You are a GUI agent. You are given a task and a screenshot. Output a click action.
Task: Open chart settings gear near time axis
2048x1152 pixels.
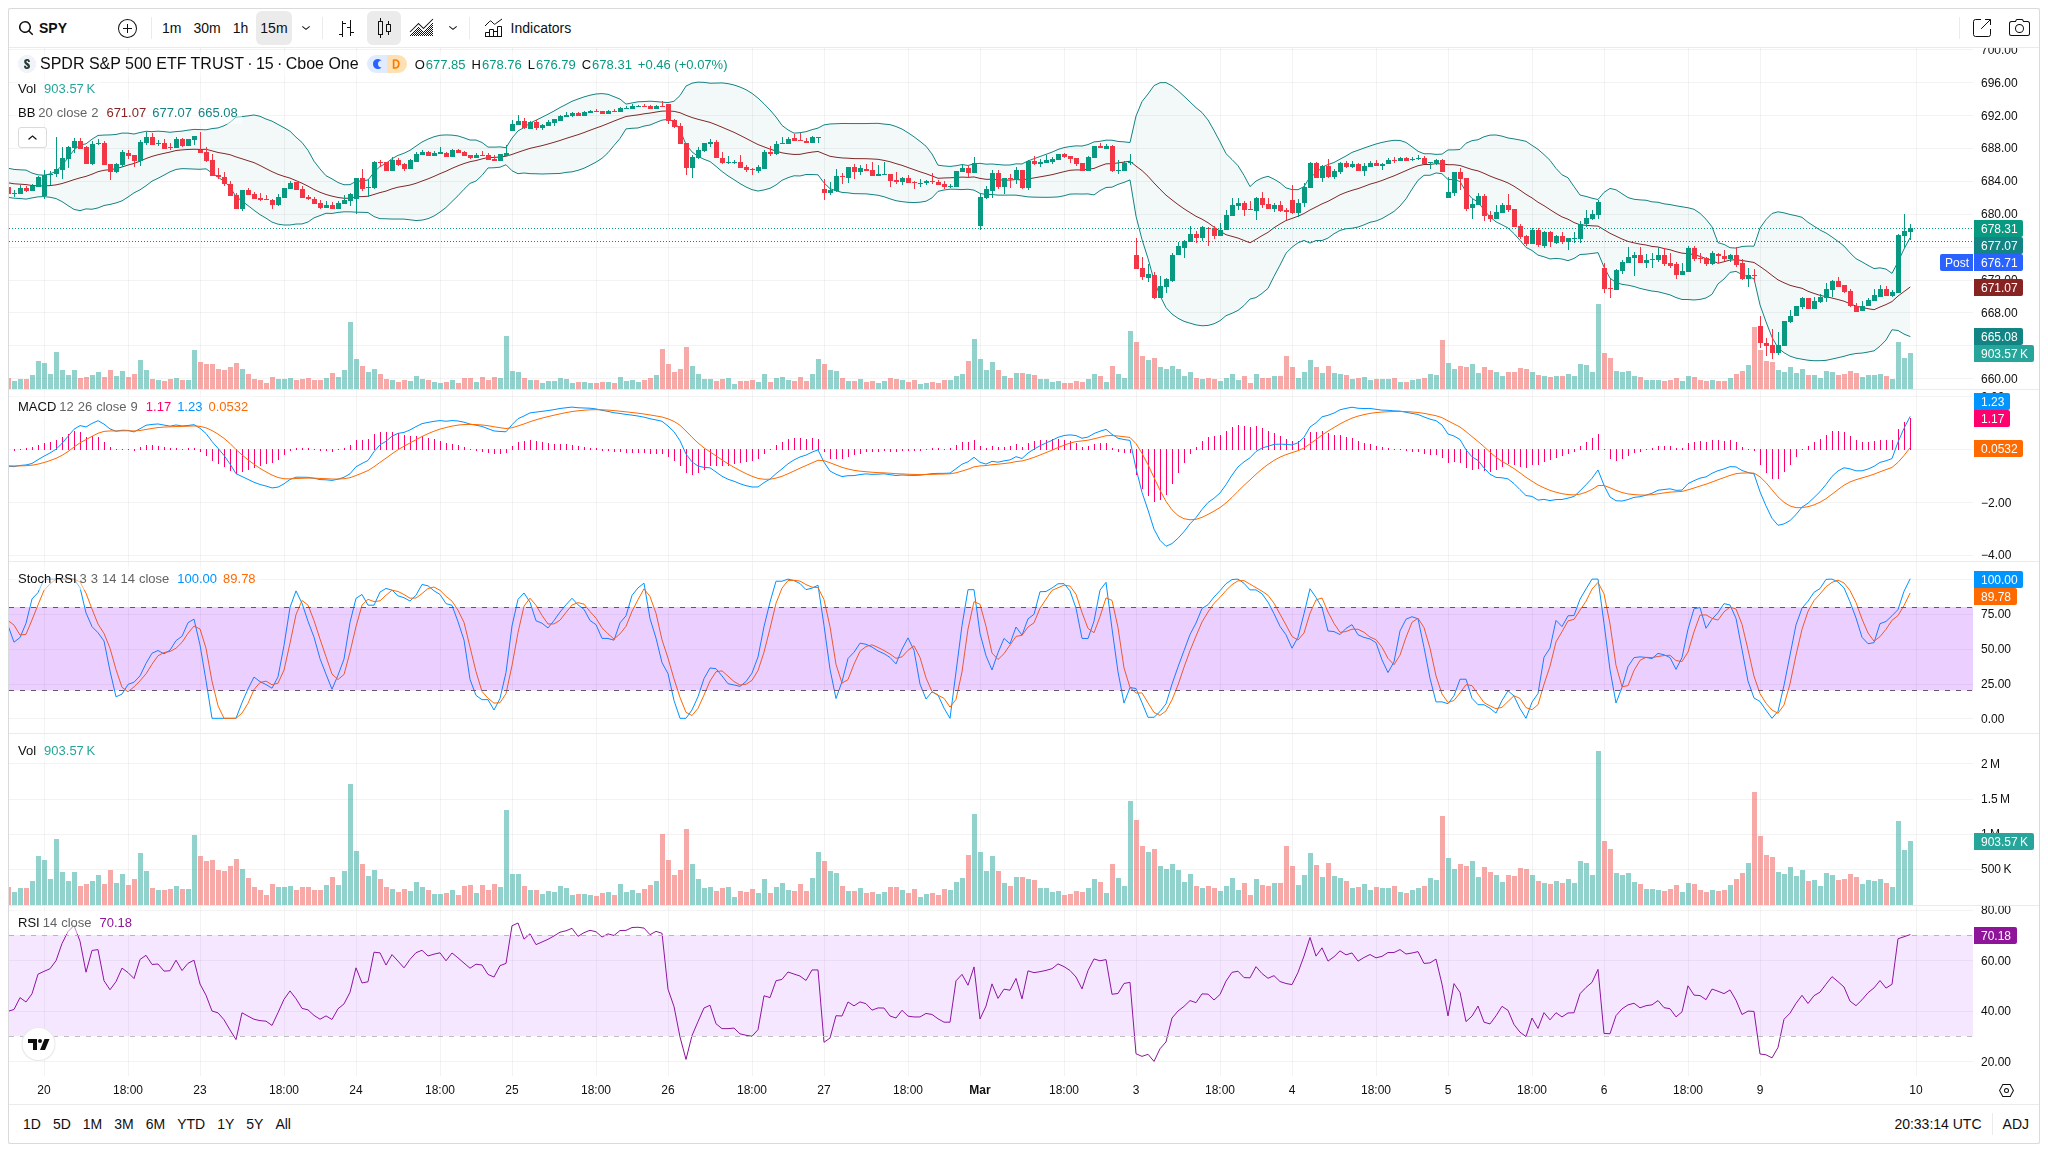2006,1090
